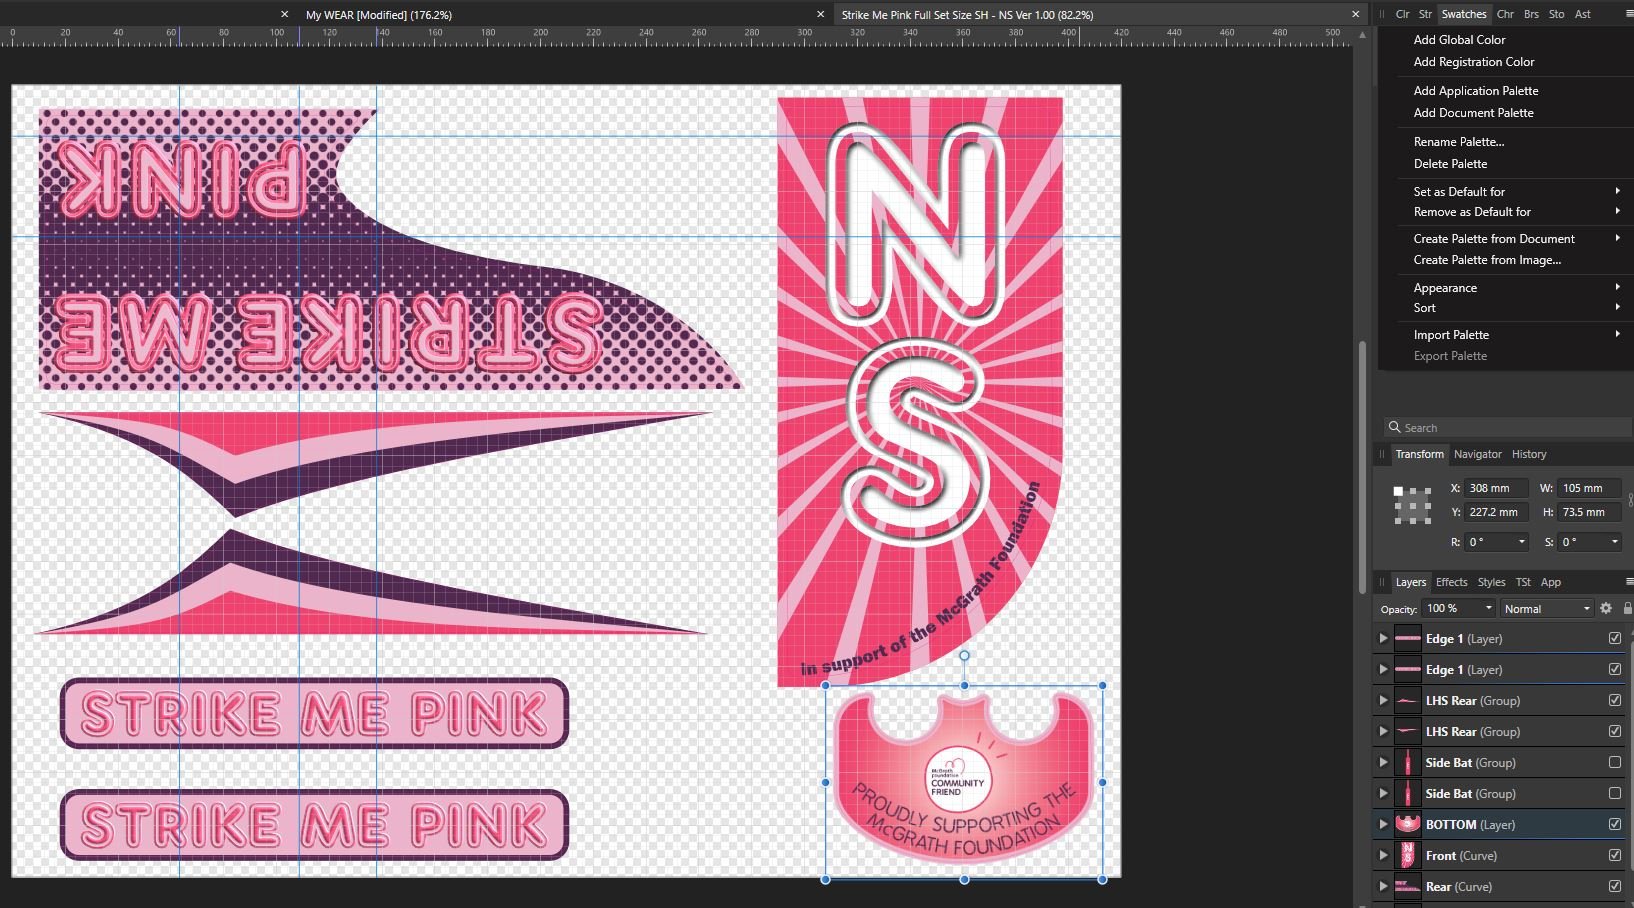Show the second Side Bat group

pyautogui.click(x=1615, y=793)
